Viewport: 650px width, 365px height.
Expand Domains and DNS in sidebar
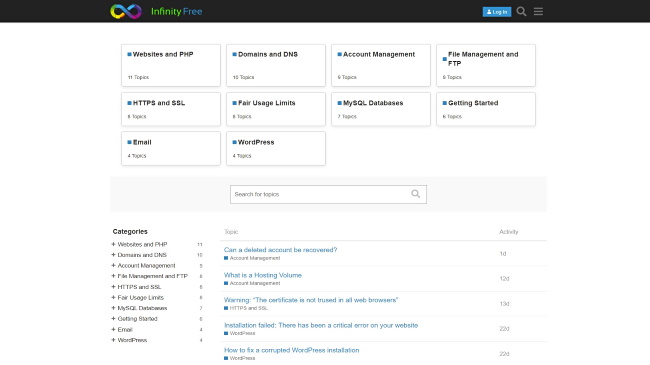[113, 255]
